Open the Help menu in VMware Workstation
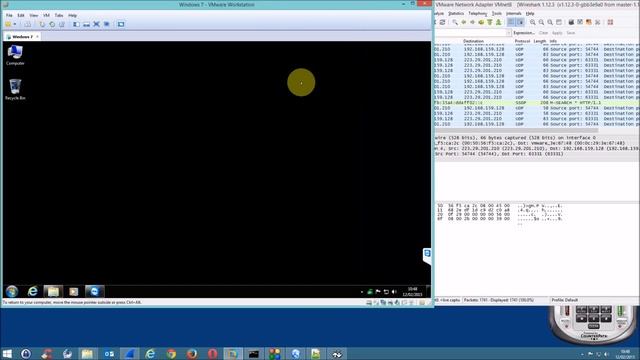The image size is (640, 360). point(72,15)
